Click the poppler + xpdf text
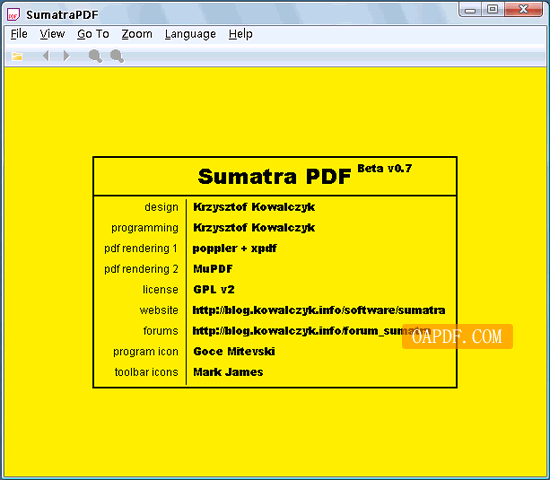 pyautogui.click(x=235, y=248)
